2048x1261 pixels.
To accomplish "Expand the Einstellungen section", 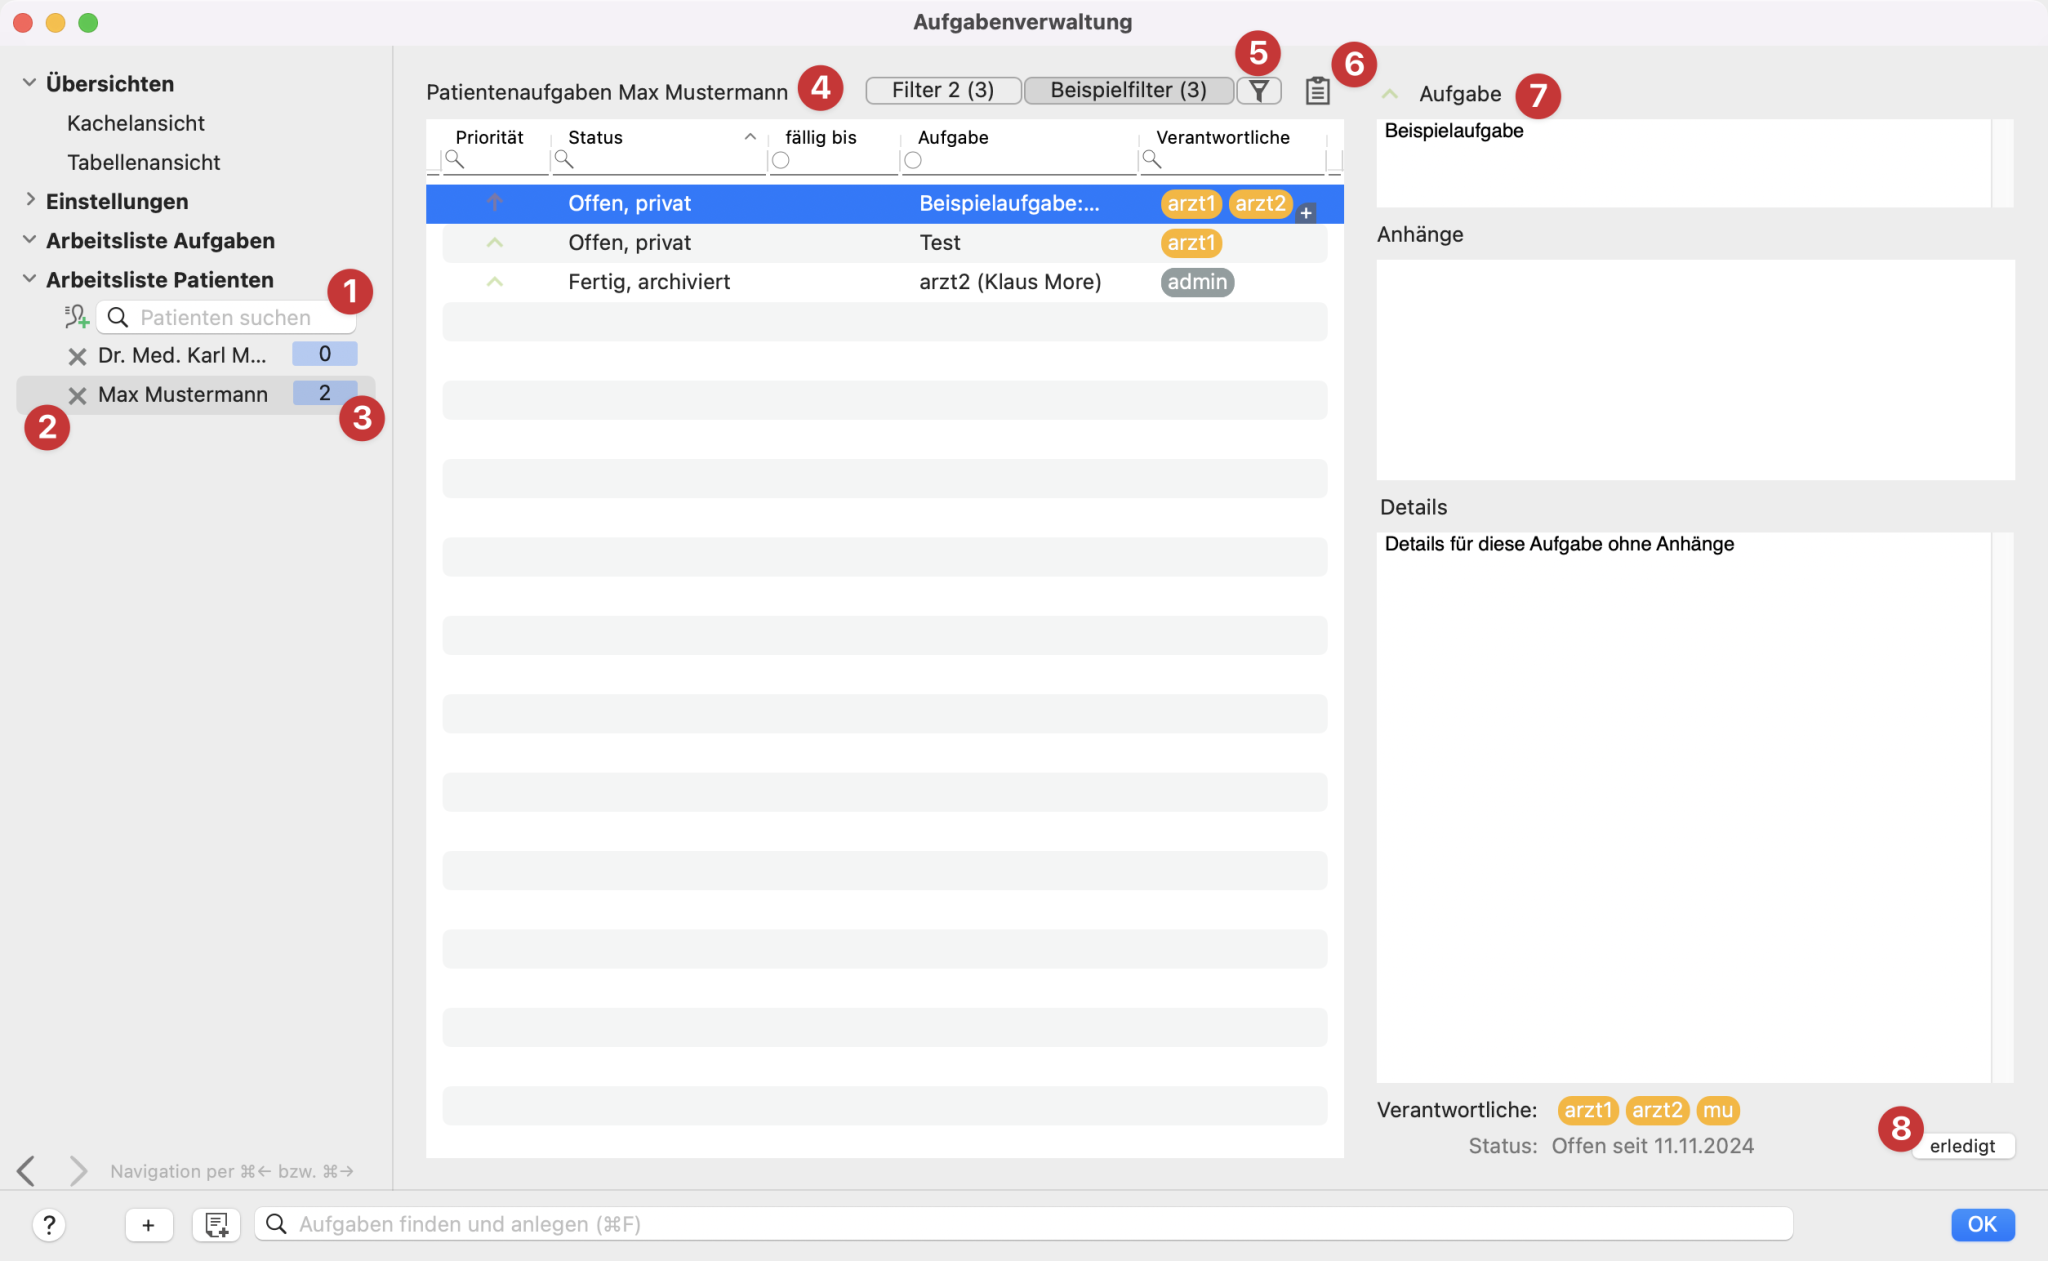I will (x=29, y=200).
